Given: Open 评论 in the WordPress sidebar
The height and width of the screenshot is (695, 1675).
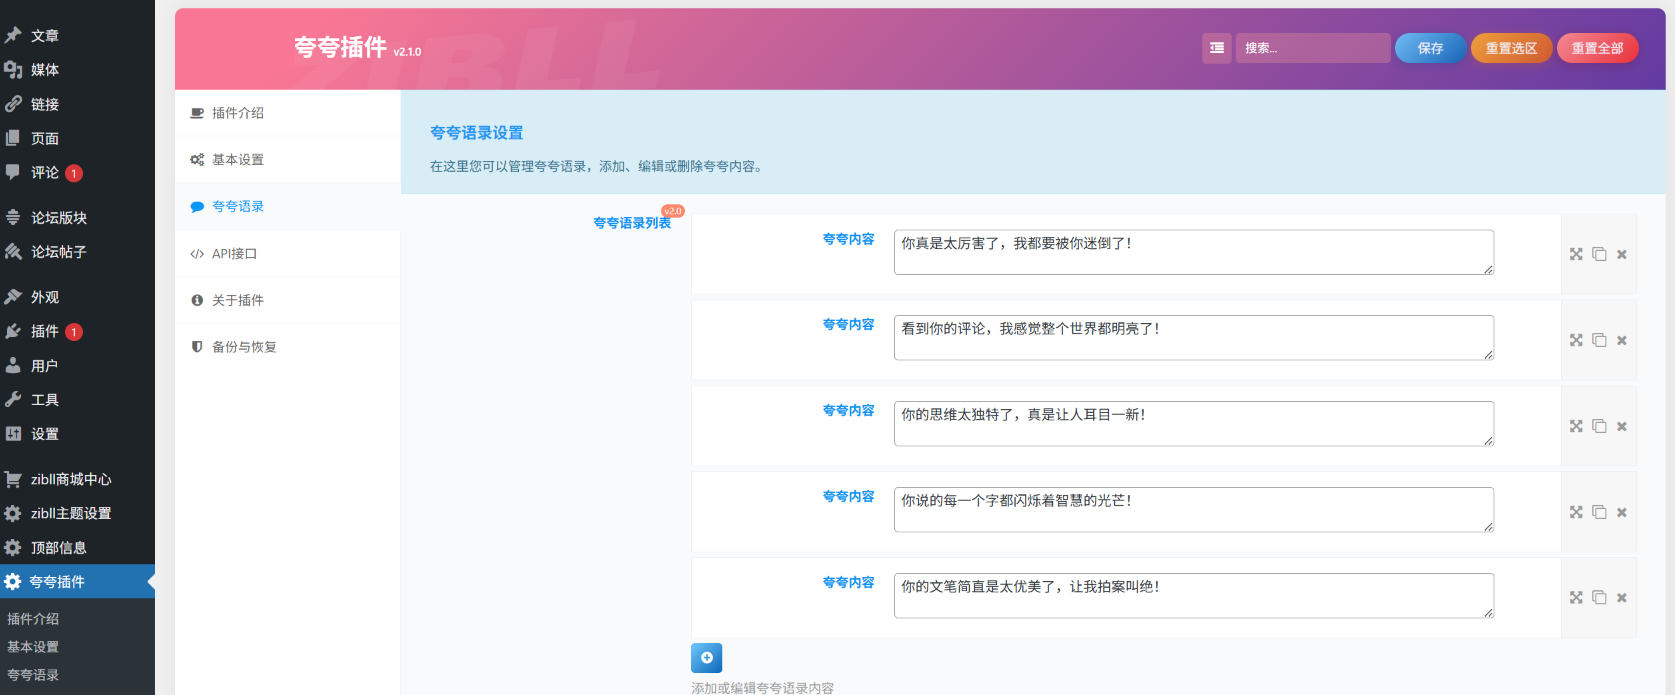Looking at the screenshot, I should (x=45, y=172).
